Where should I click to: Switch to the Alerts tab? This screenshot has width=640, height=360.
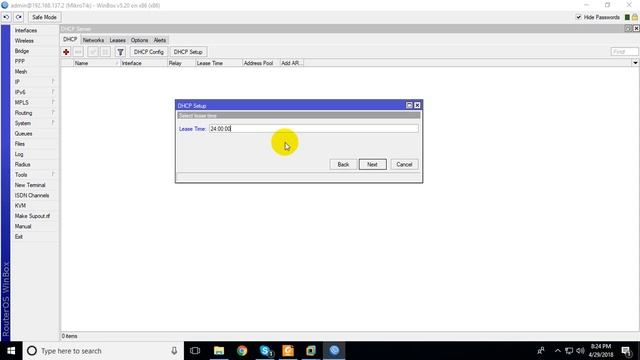tap(160, 40)
